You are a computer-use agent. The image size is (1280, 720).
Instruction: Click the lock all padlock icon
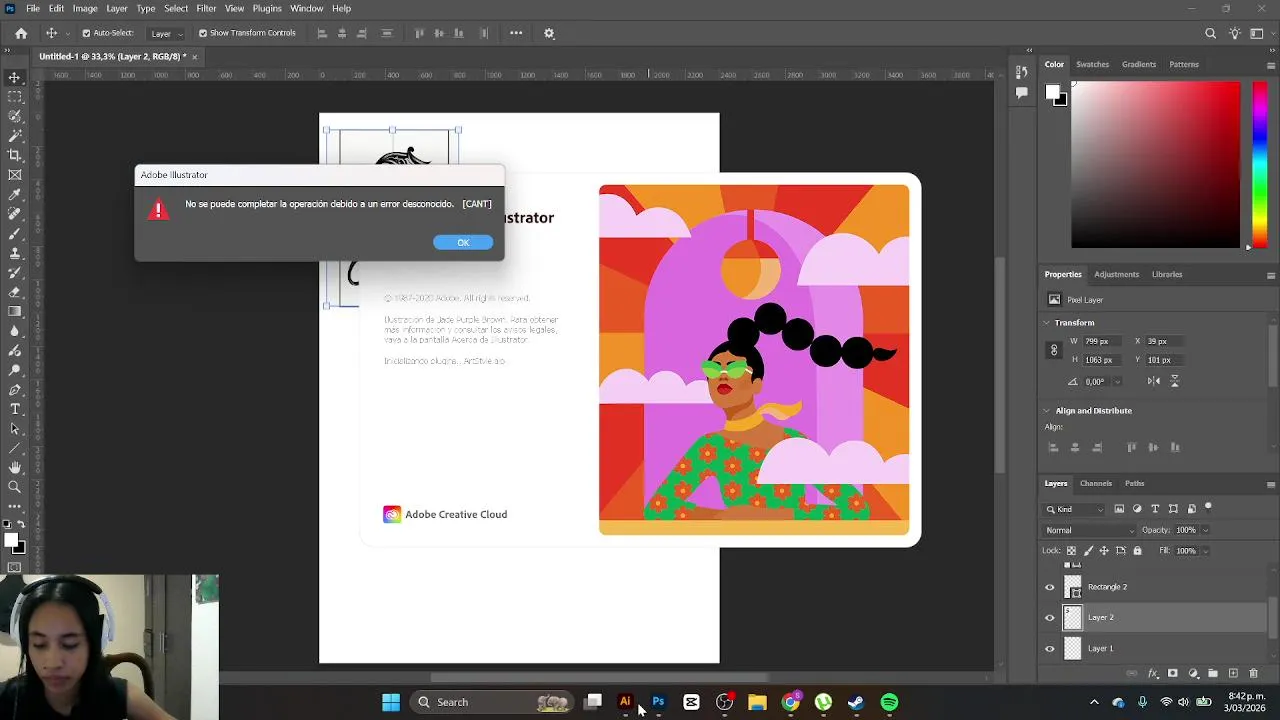(x=1137, y=551)
